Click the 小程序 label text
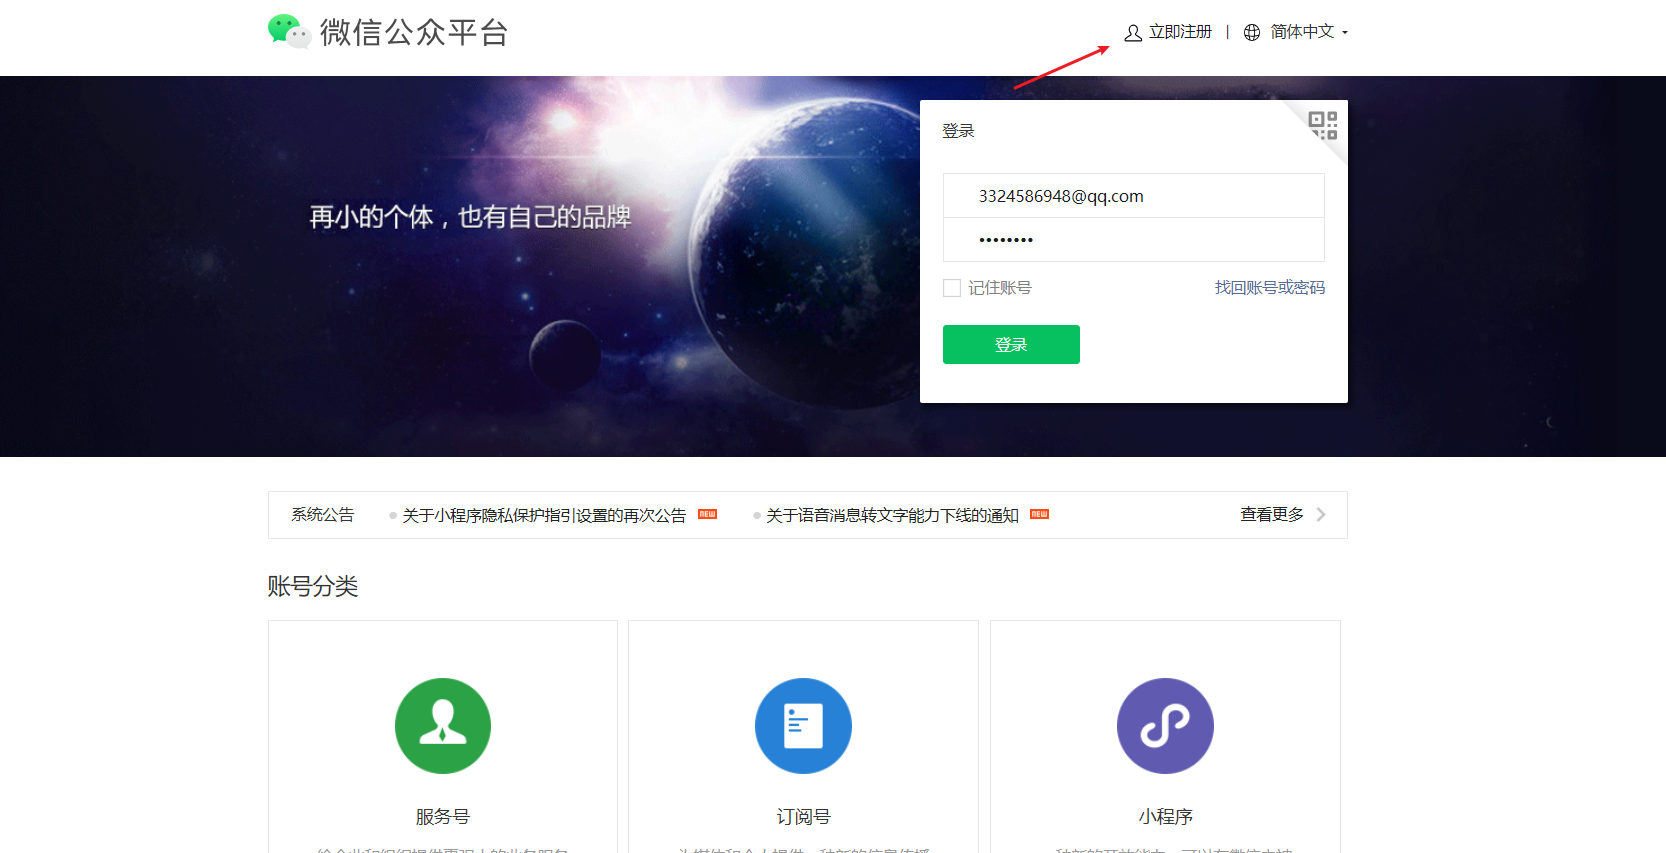This screenshot has height=853, width=1666. click(1165, 817)
